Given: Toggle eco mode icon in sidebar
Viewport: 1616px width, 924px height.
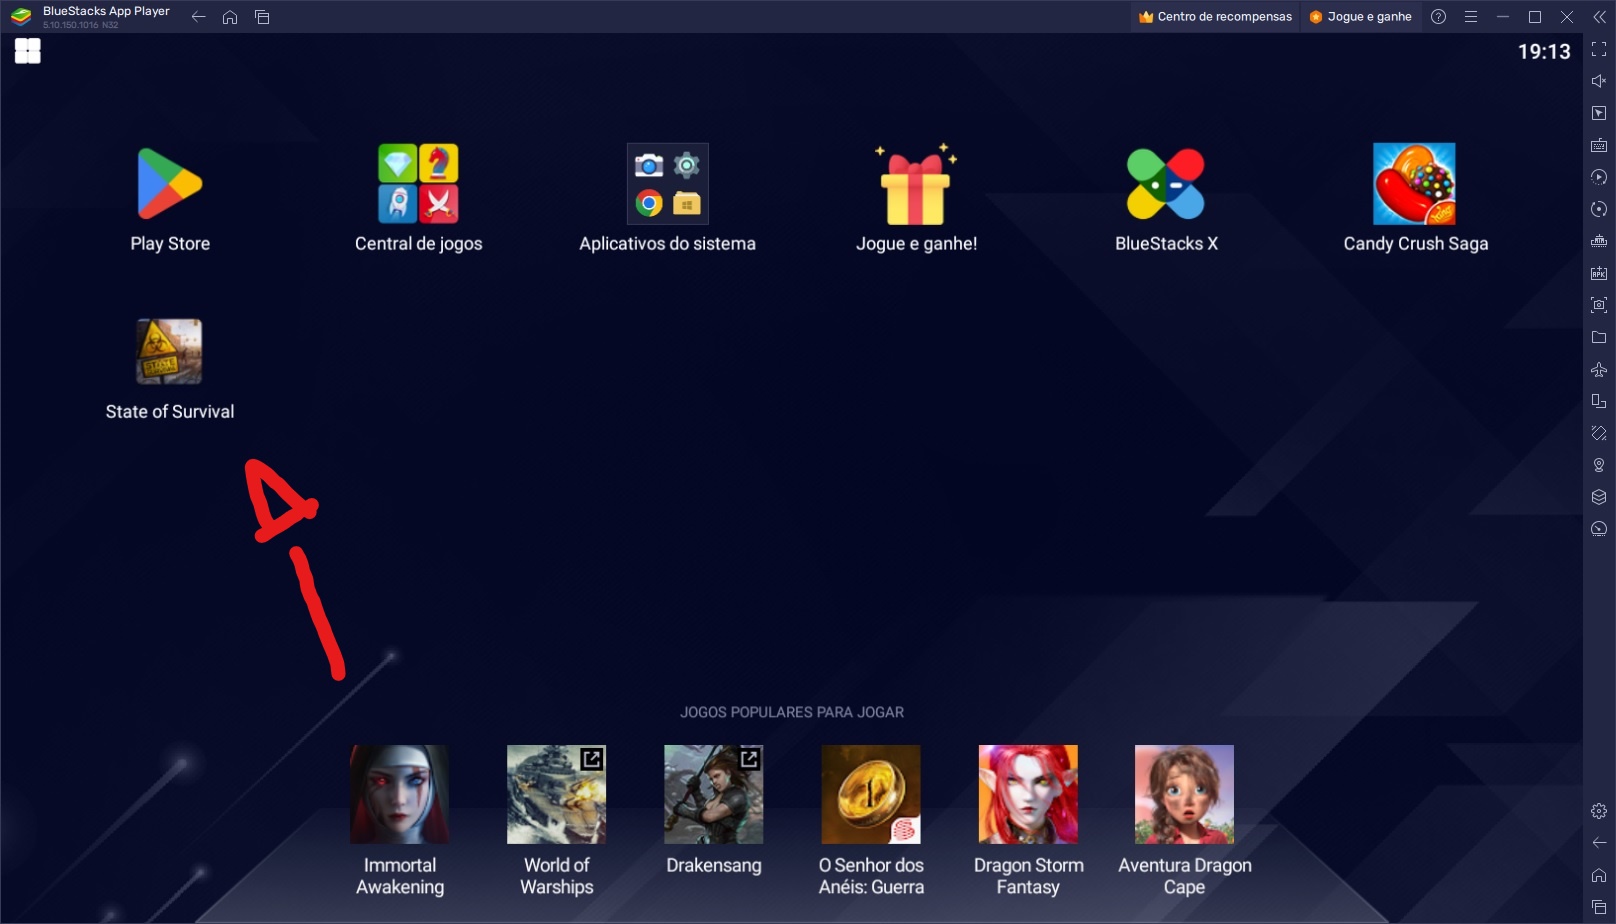Looking at the screenshot, I should click(1599, 529).
